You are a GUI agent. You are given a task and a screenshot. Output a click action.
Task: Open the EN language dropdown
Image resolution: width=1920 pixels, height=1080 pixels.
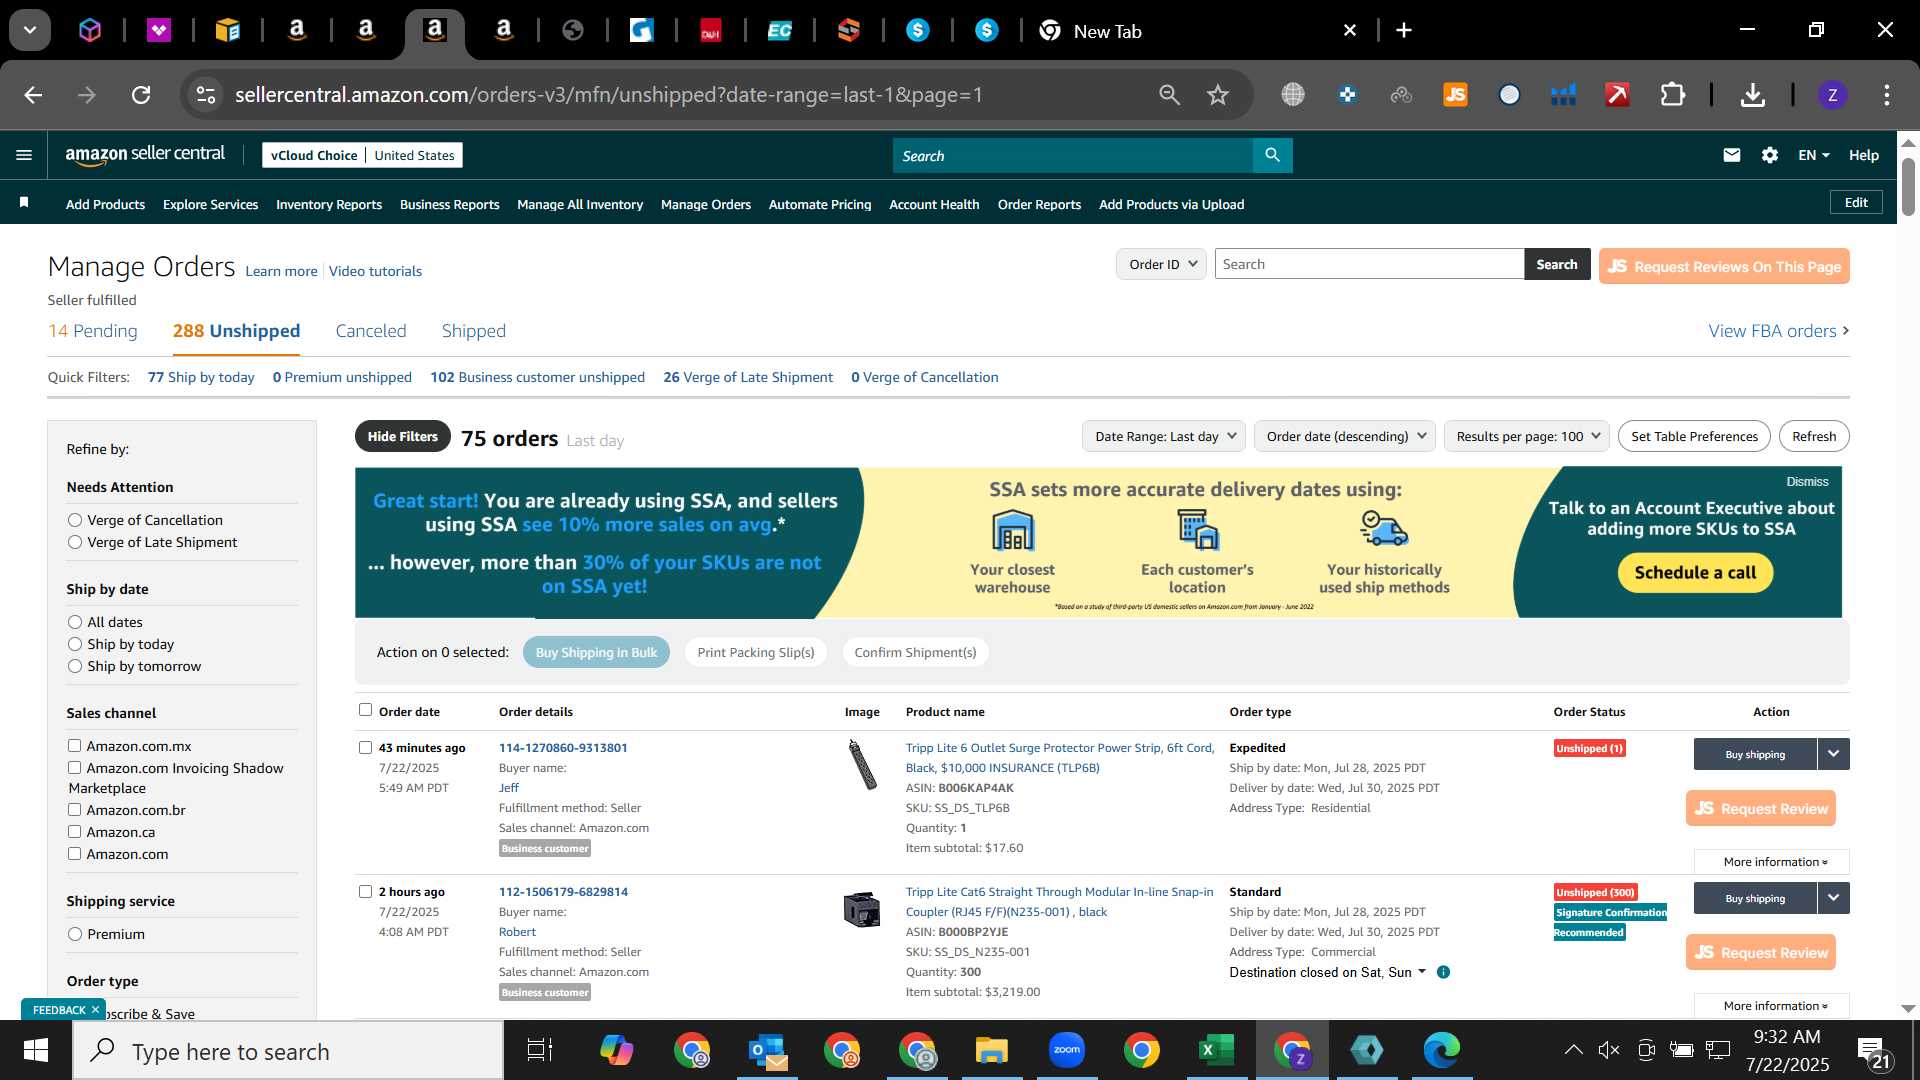(1813, 155)
